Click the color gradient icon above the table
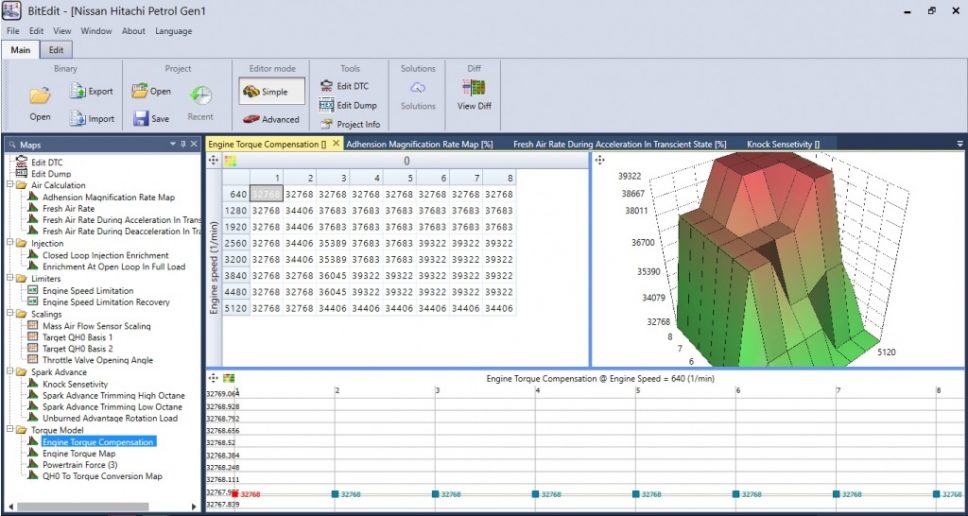Image resolution: width=968 pixels, height=516 pixels. coord(230,160)
